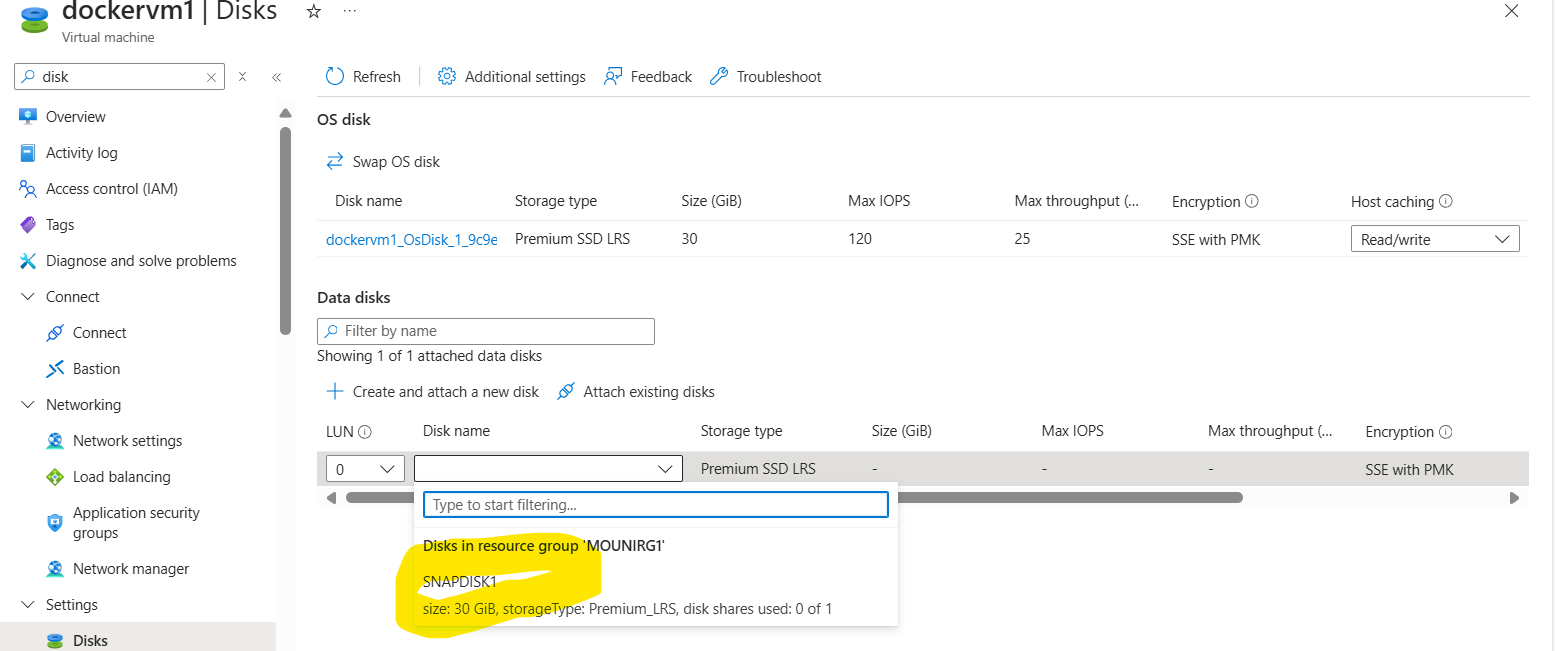Open Application security groups

(x=136, y=523)
